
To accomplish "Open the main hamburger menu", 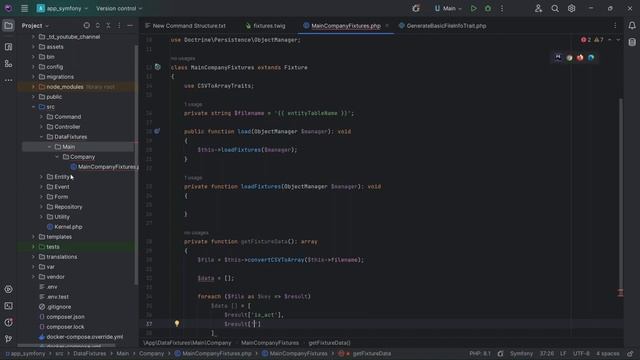I will pos(24,8).
